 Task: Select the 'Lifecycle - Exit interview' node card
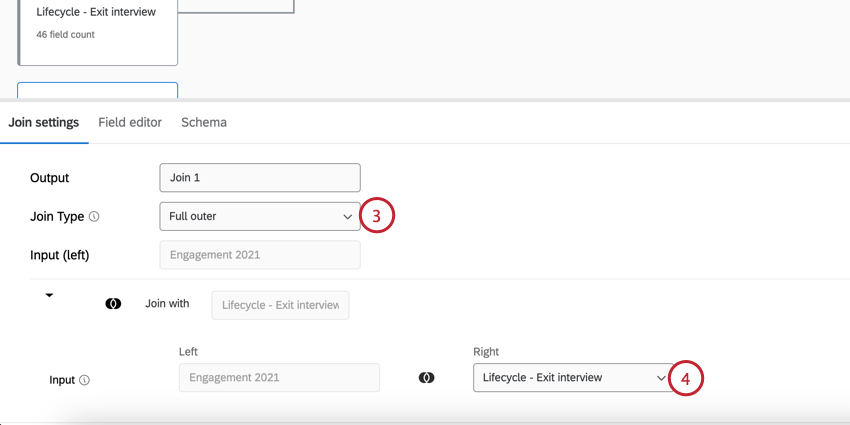coord(98,33)
